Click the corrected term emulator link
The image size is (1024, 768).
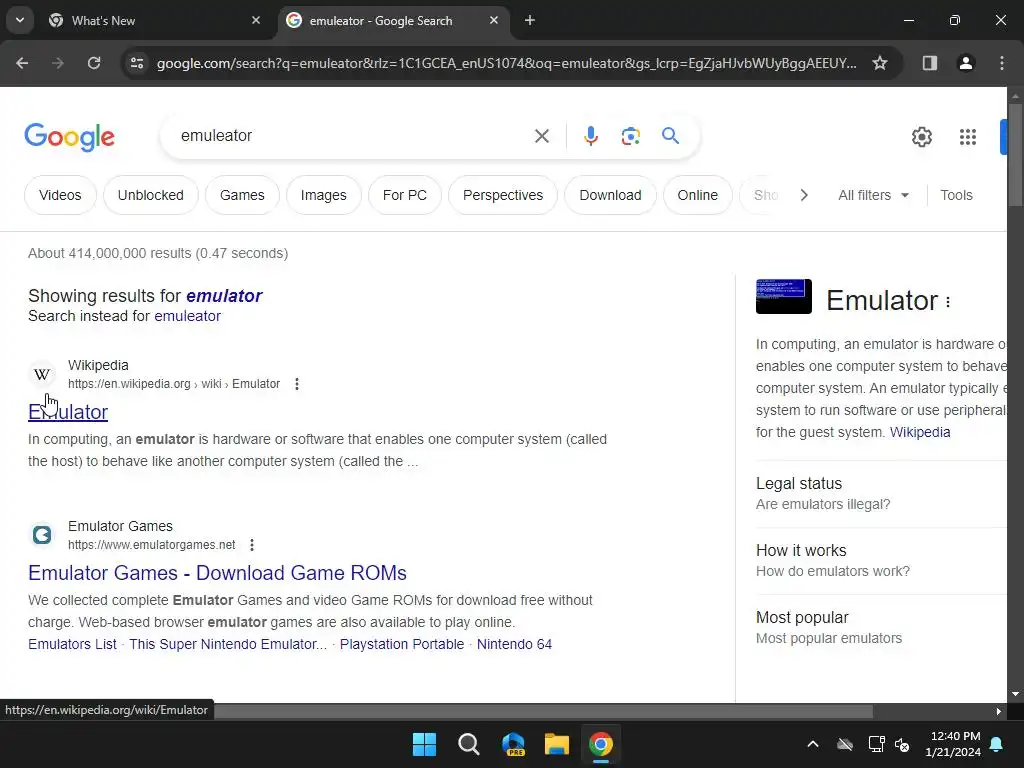pyautogui.click(x=224, y=296)
